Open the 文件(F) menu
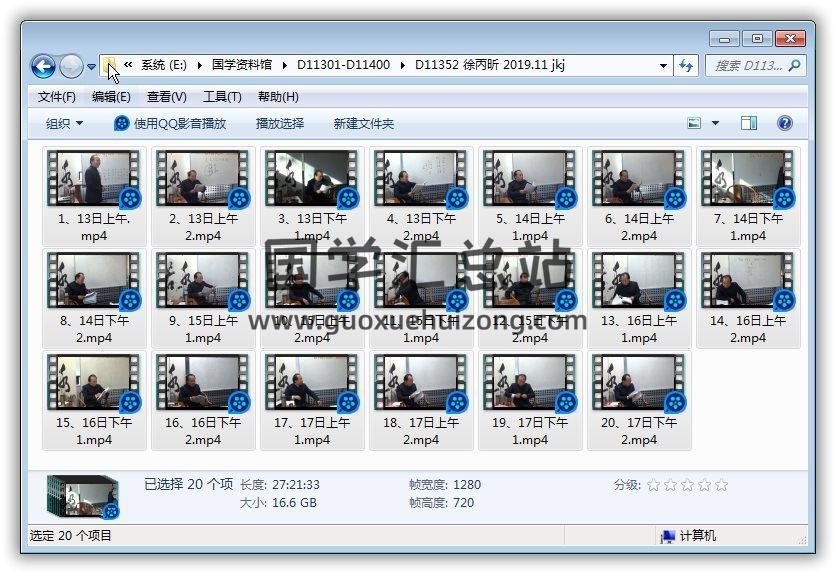836x574 pixels. [x=57, y=96]
